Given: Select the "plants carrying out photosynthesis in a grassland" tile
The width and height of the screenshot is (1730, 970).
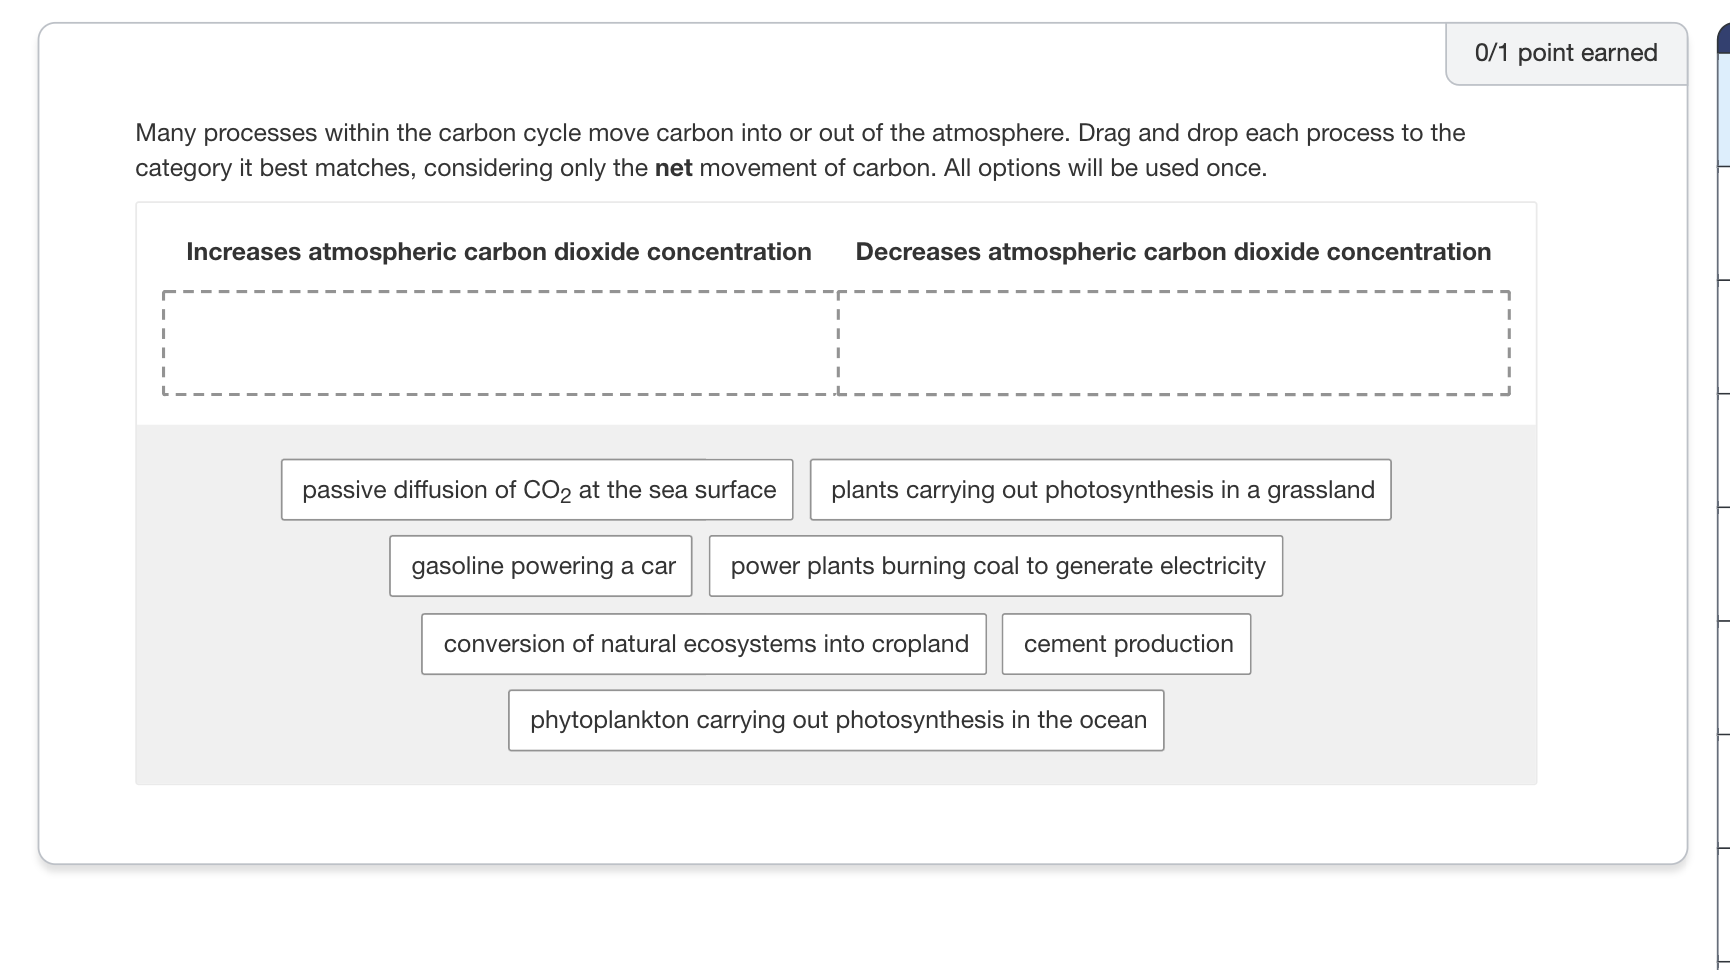Looking at the screenshot, I should coord(1100,489).
